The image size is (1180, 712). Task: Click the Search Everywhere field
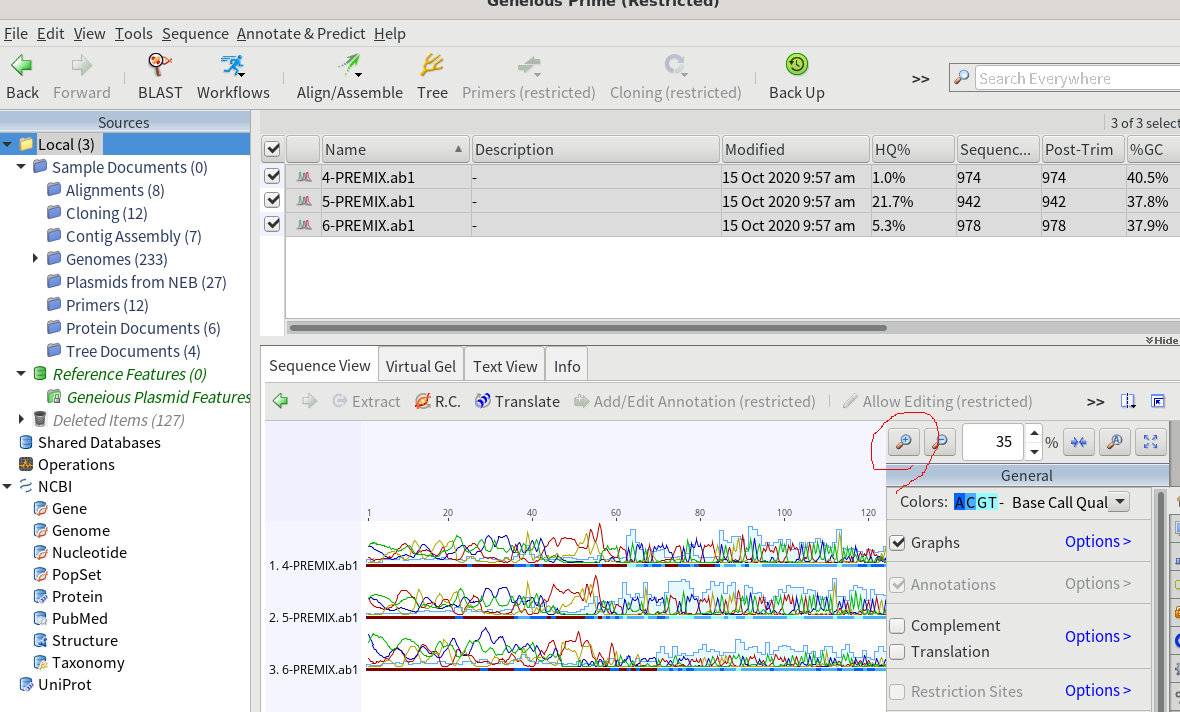(1076, 78)
